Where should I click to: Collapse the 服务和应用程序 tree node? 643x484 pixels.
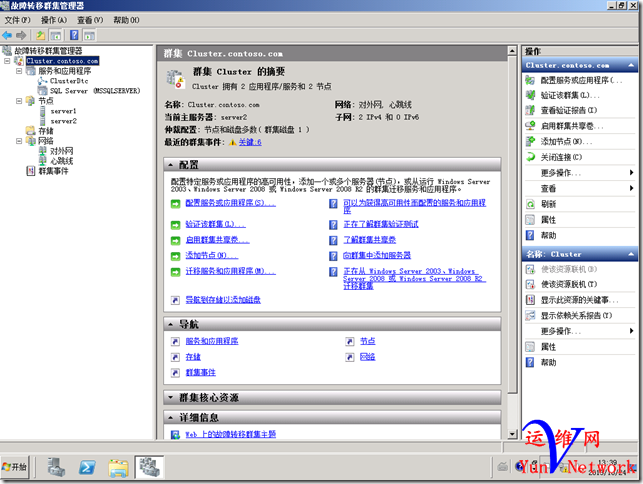pyautogui.click(x=18, y=71)
